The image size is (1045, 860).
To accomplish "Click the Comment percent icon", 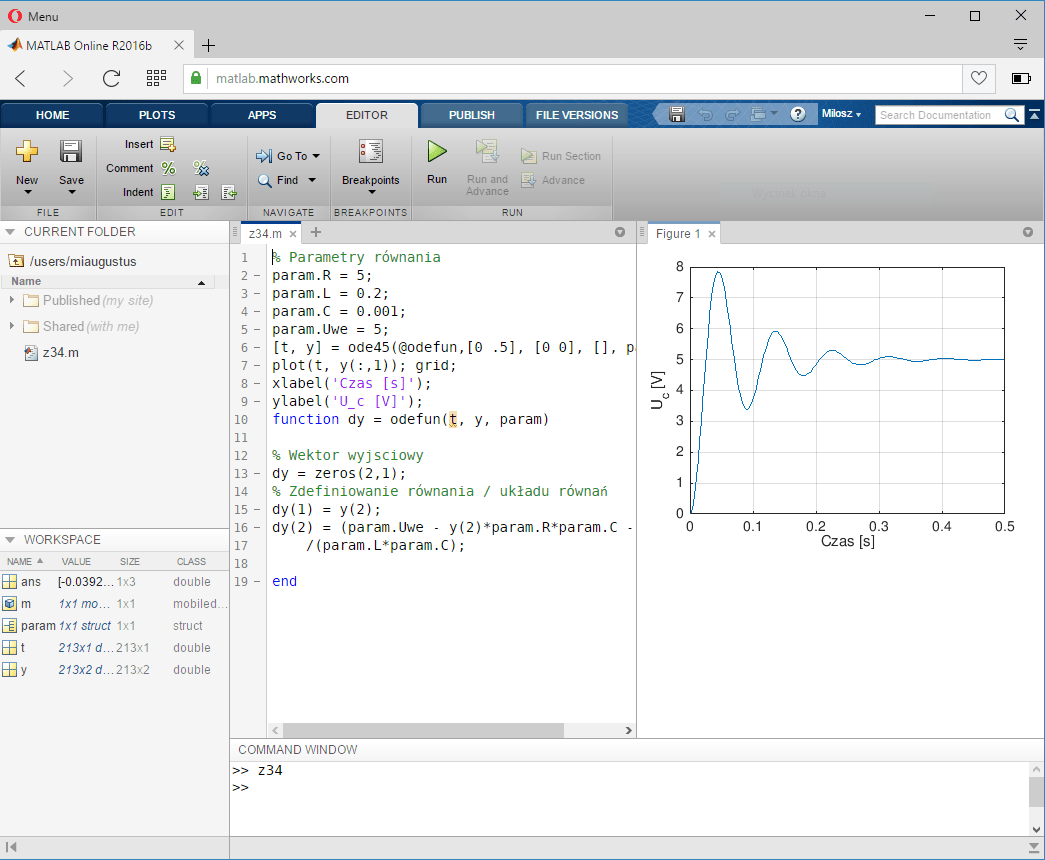I will tap(169, 168).
